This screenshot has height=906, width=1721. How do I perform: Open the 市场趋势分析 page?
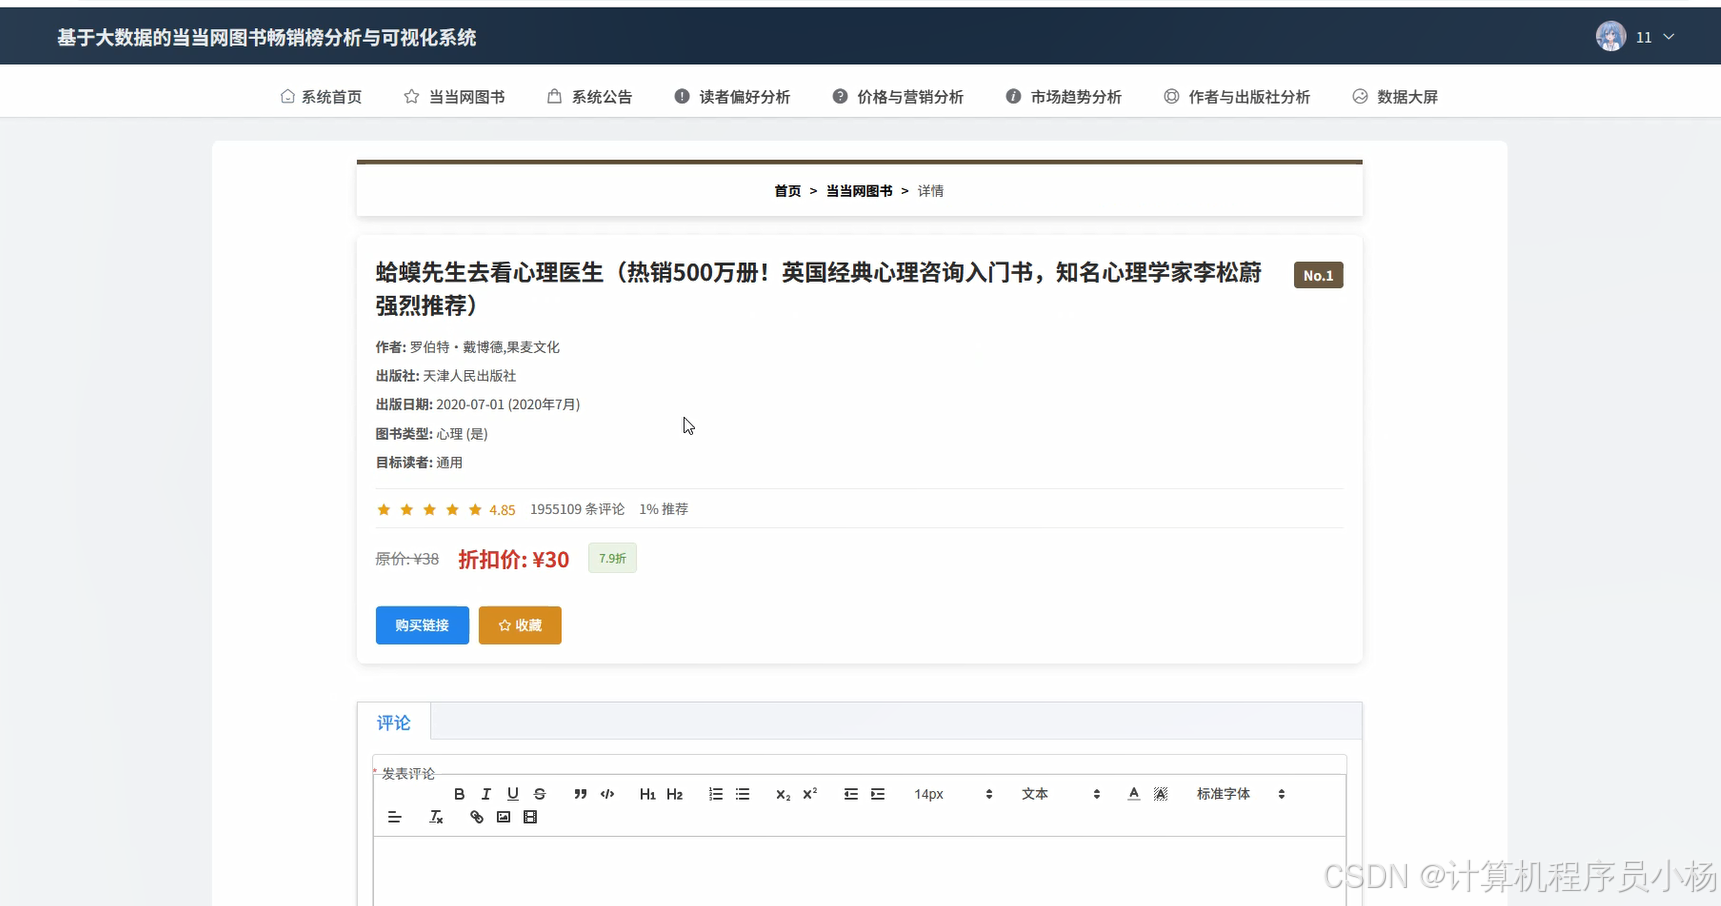point(1063,97)
